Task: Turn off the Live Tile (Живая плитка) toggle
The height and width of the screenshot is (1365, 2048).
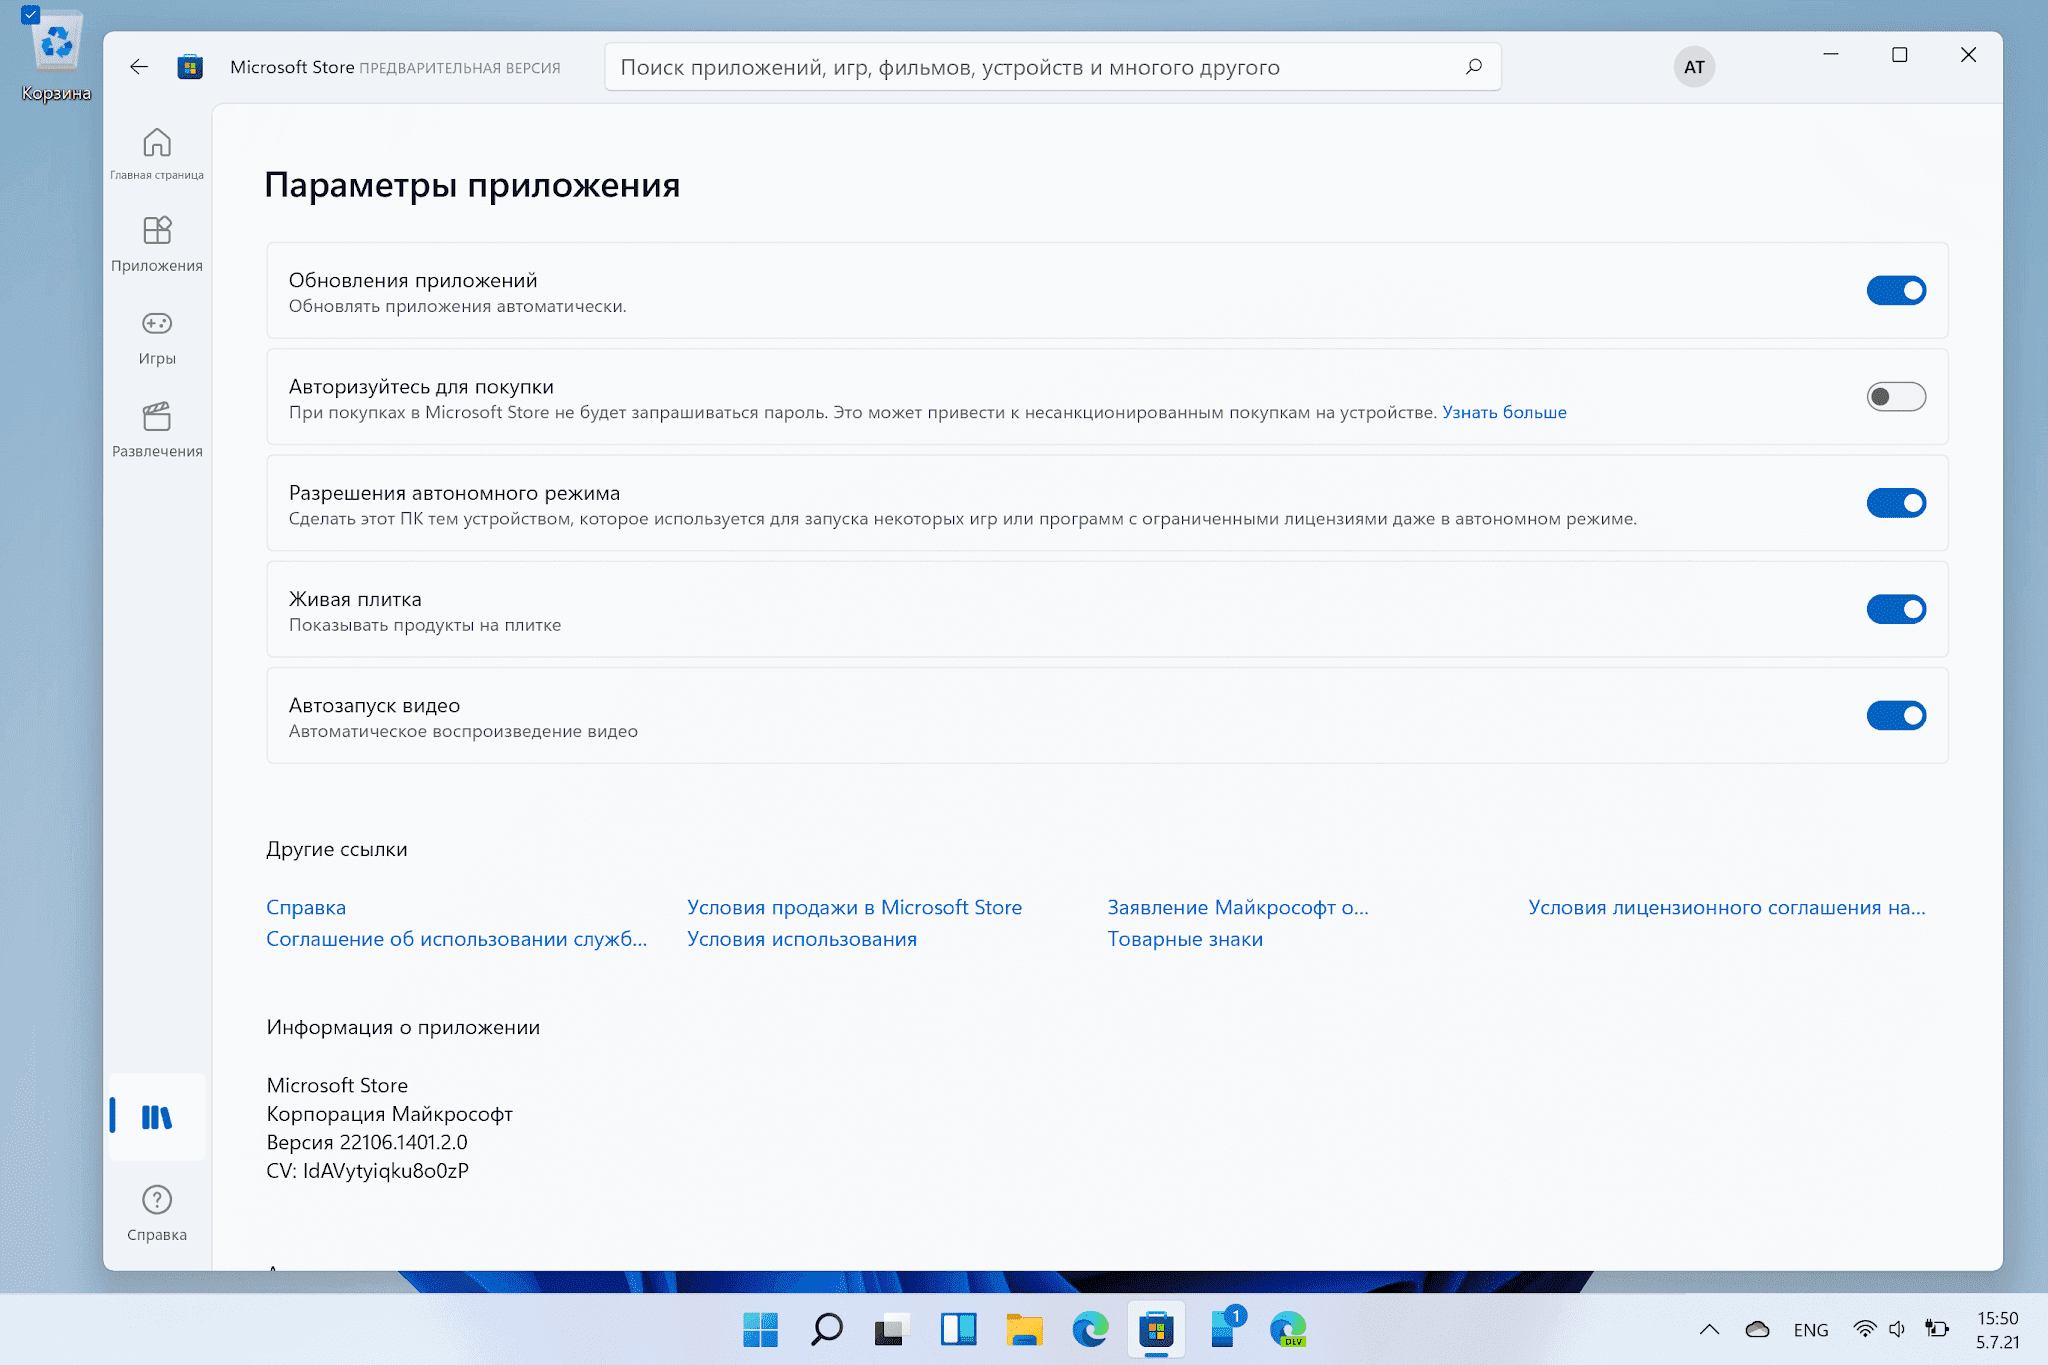Action: [1895, 609]
